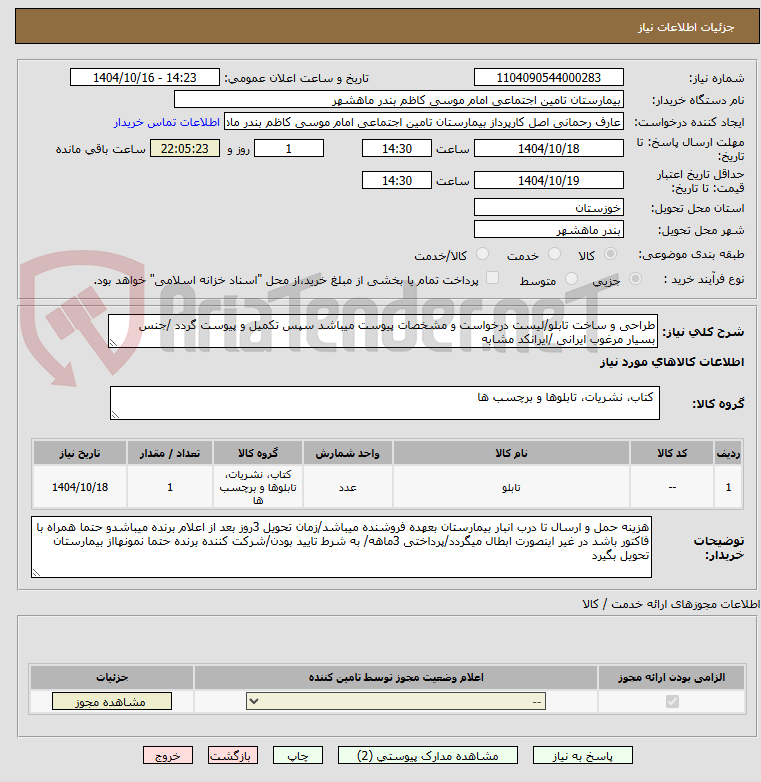Image resolution: width=761 pixels, height=782 pixels.
Task: Click the اطلاعات مجوزهای ارائه خدمت / کالا heading
Action: tap(671, 604)
